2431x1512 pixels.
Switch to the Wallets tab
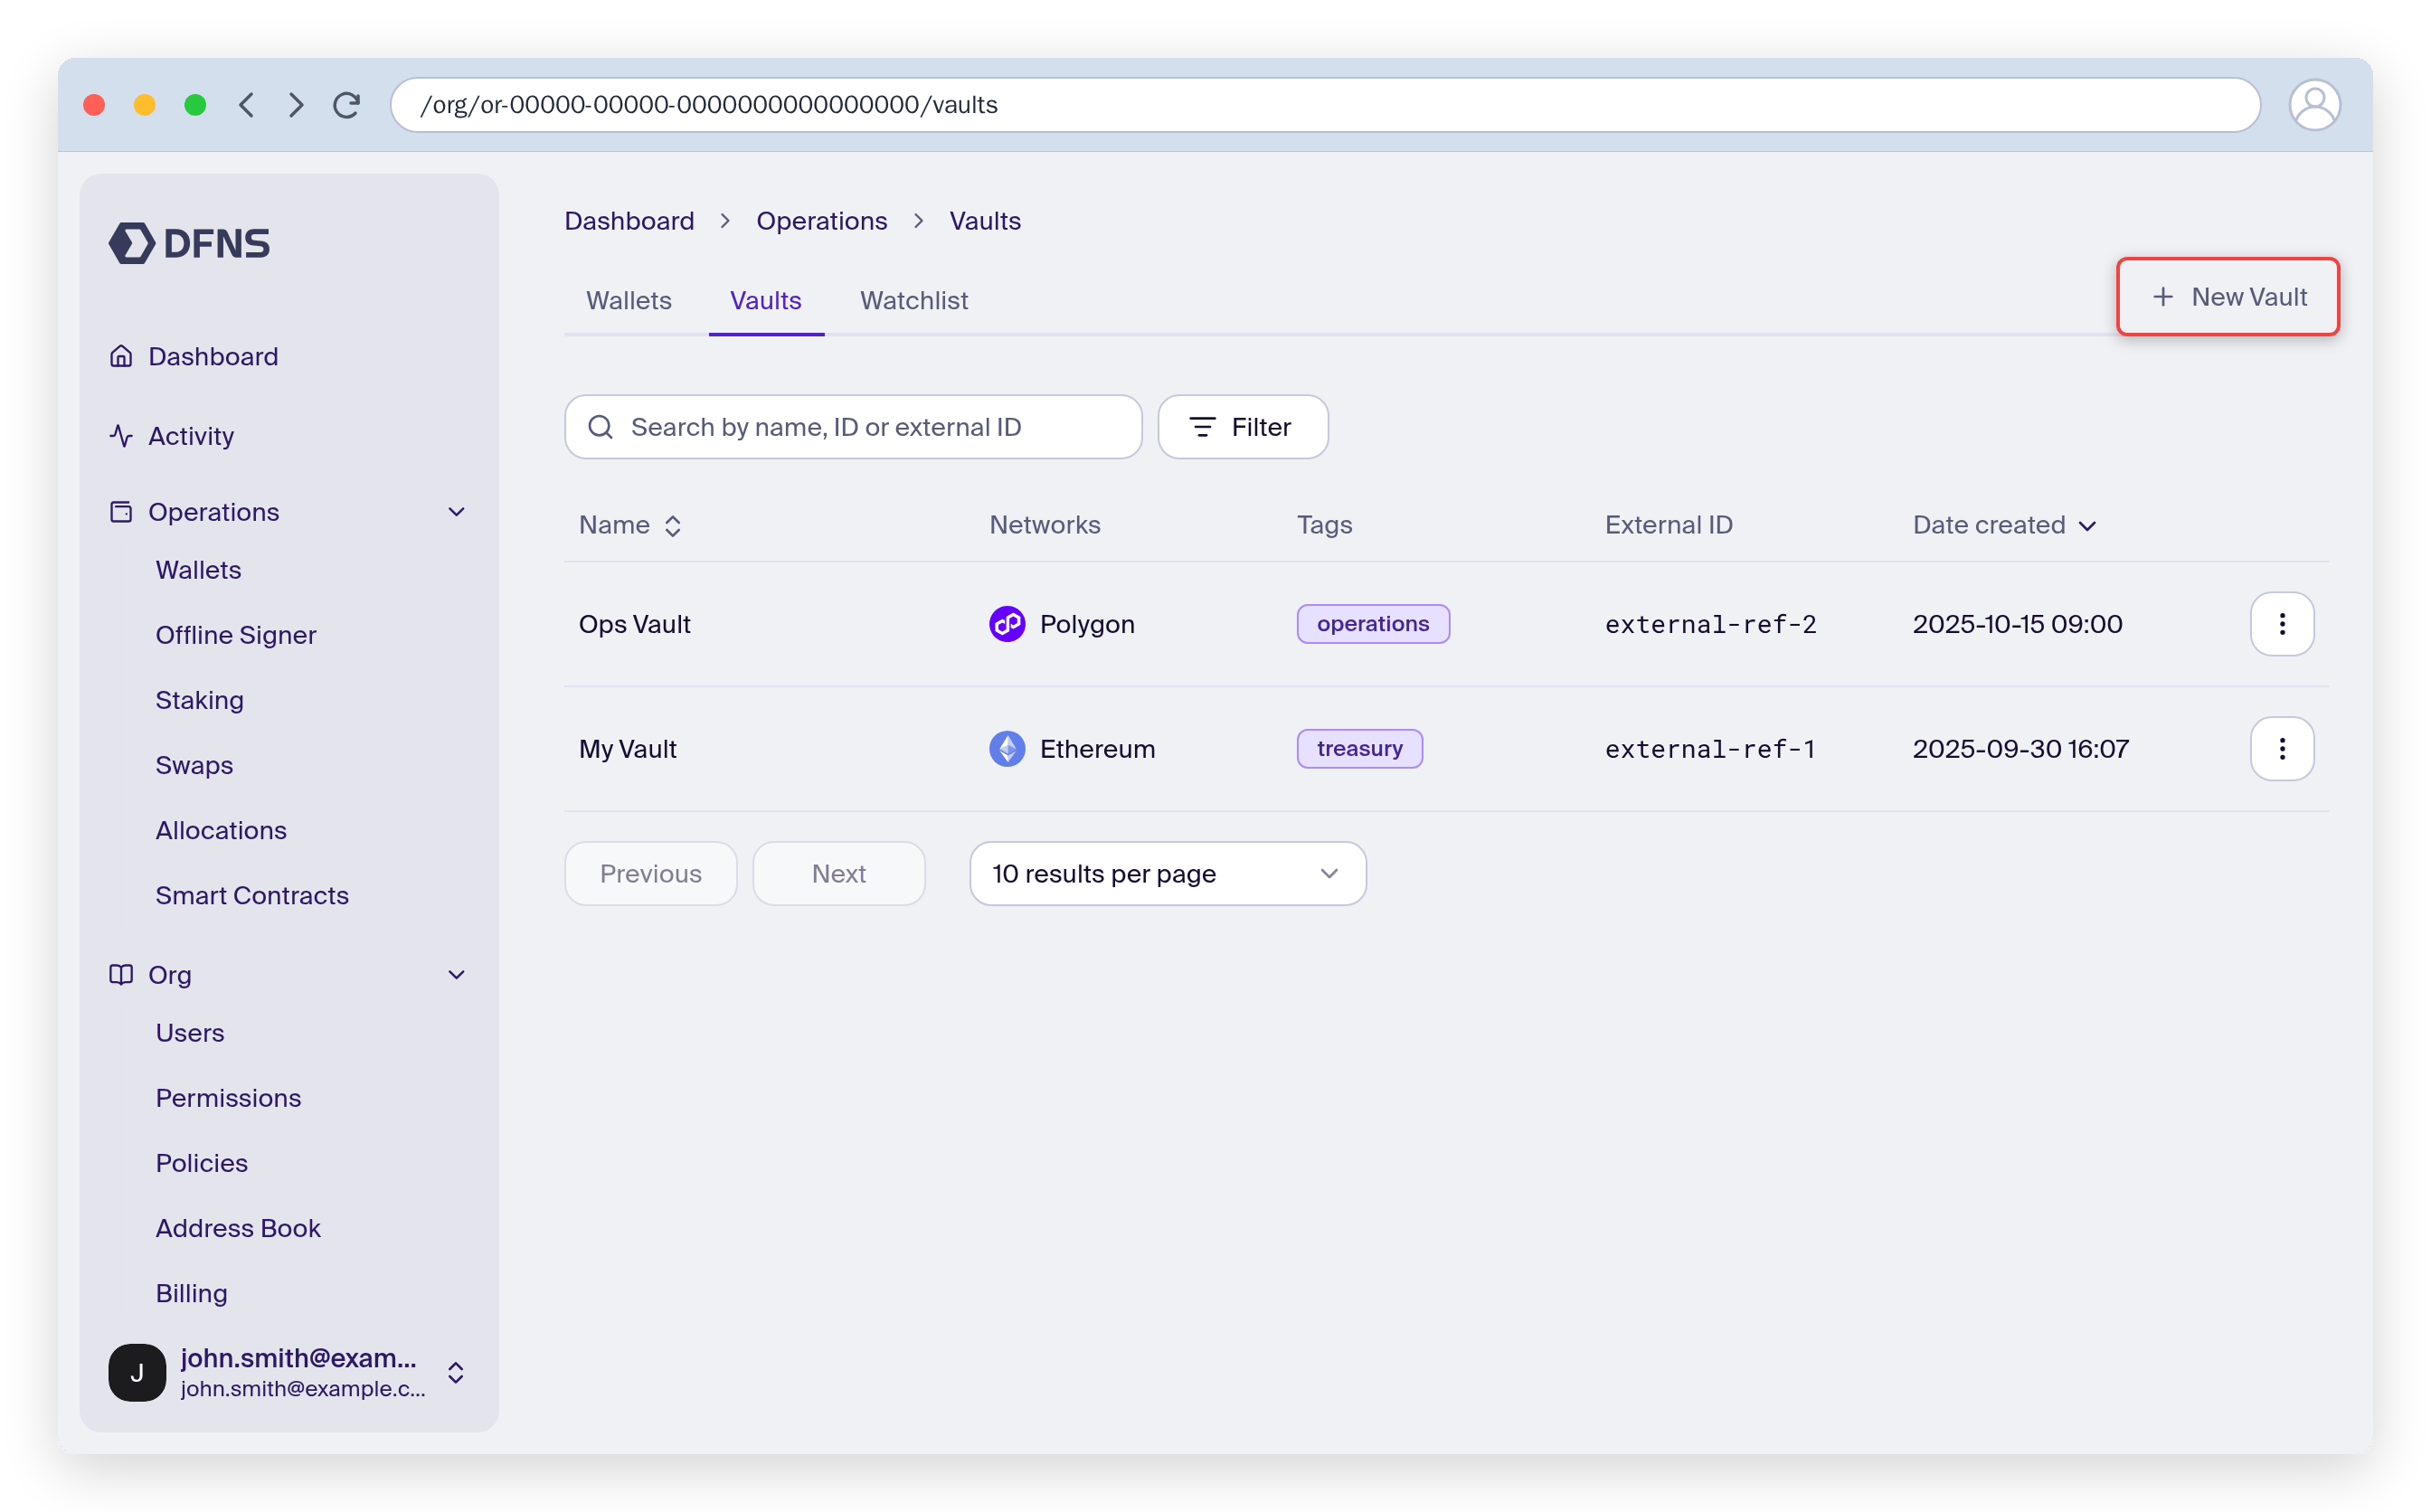(629, 300)
